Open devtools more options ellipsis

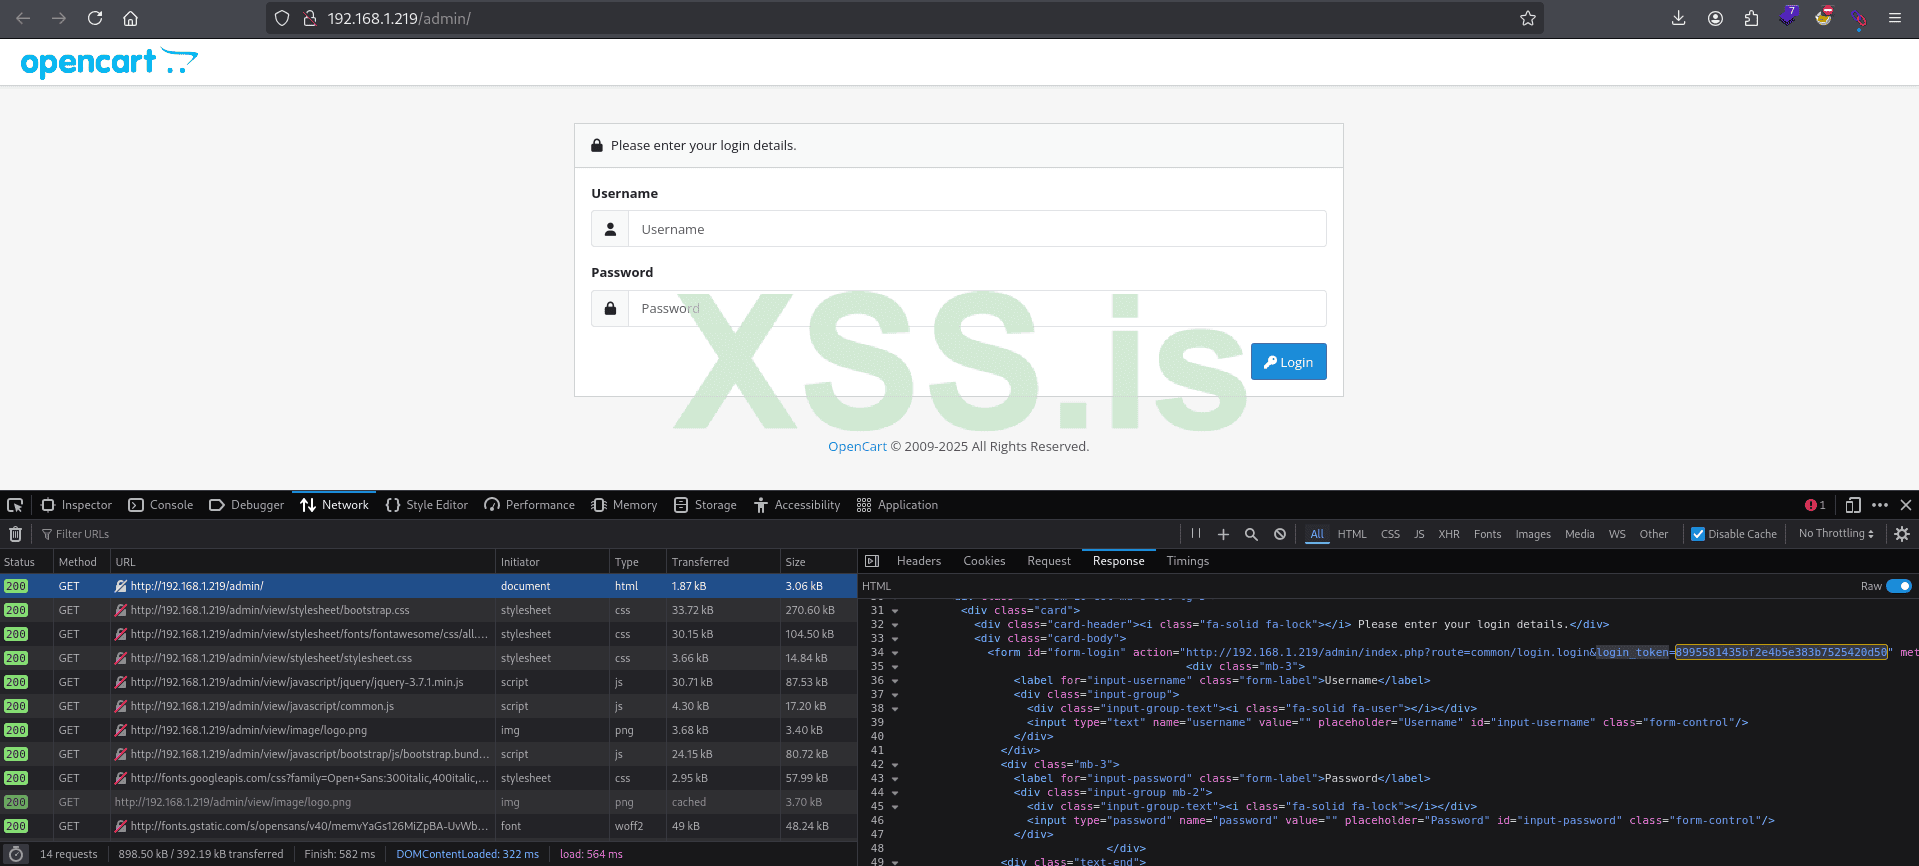click(x=1880, y=505)
